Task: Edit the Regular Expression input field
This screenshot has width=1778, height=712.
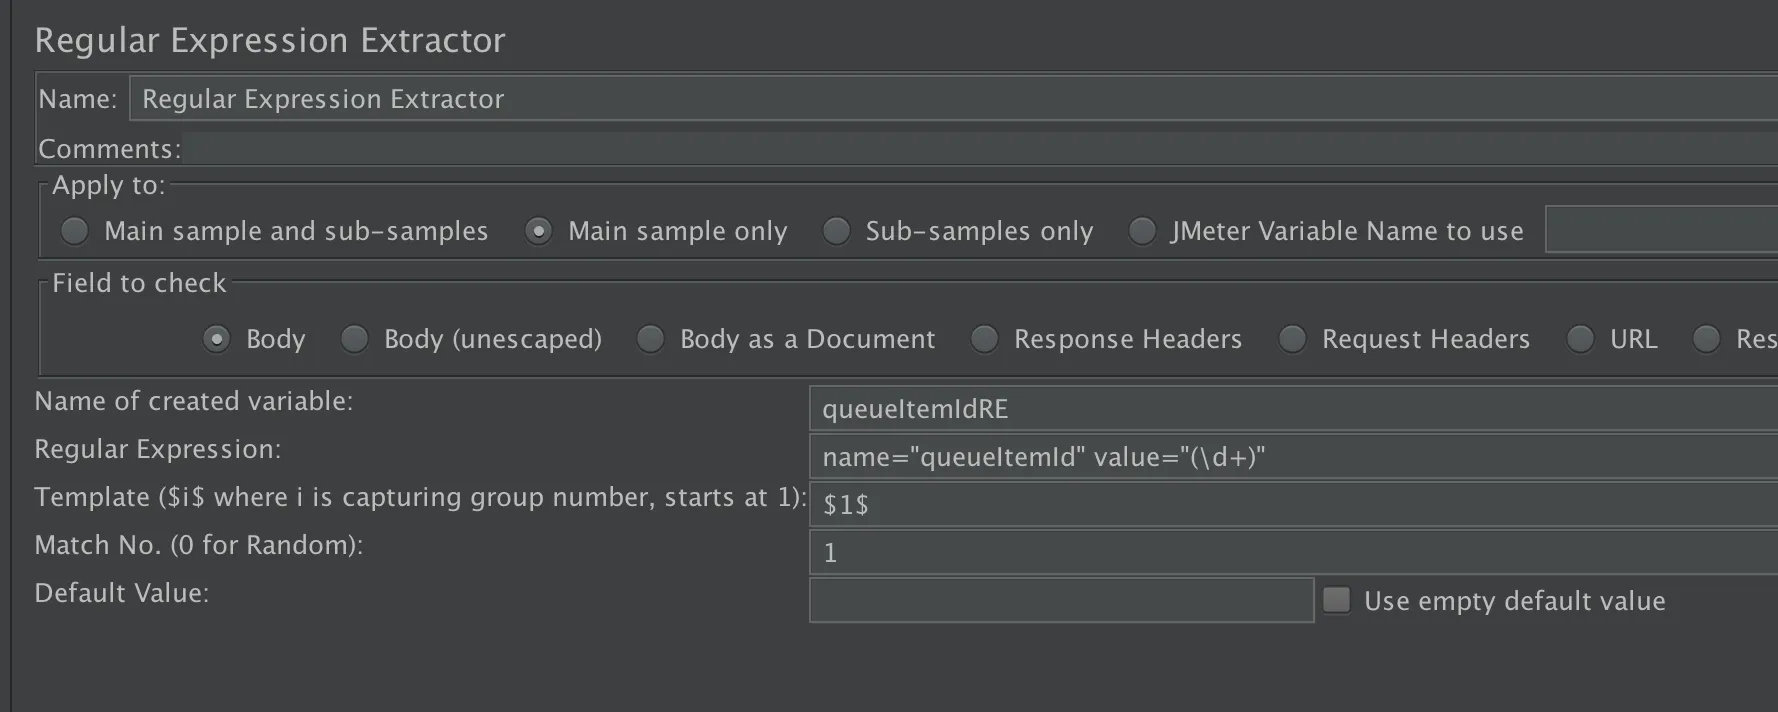Action: point(1290,457)
